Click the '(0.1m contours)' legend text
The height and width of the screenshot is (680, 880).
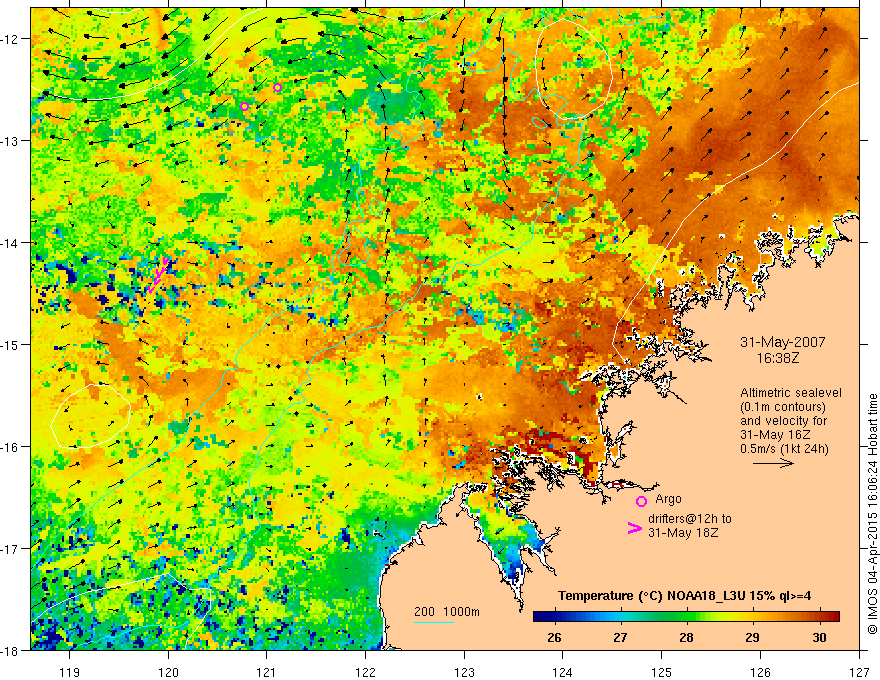click(783, 407)
